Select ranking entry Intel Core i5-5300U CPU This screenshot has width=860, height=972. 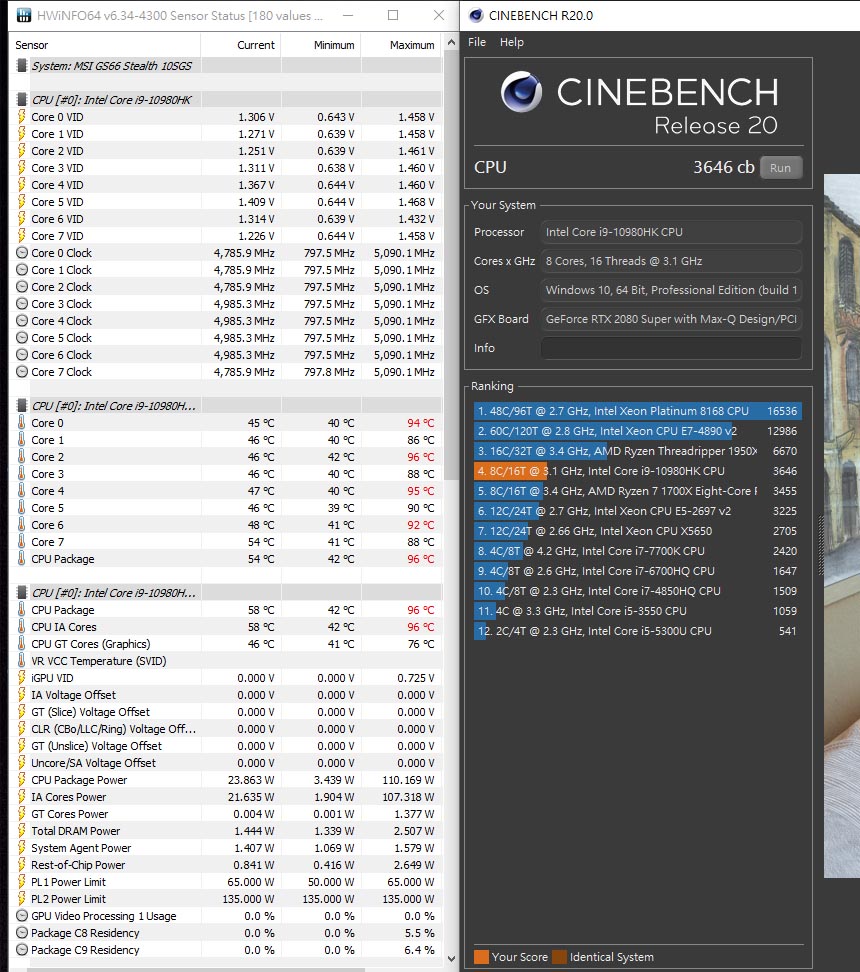point(637,631)
